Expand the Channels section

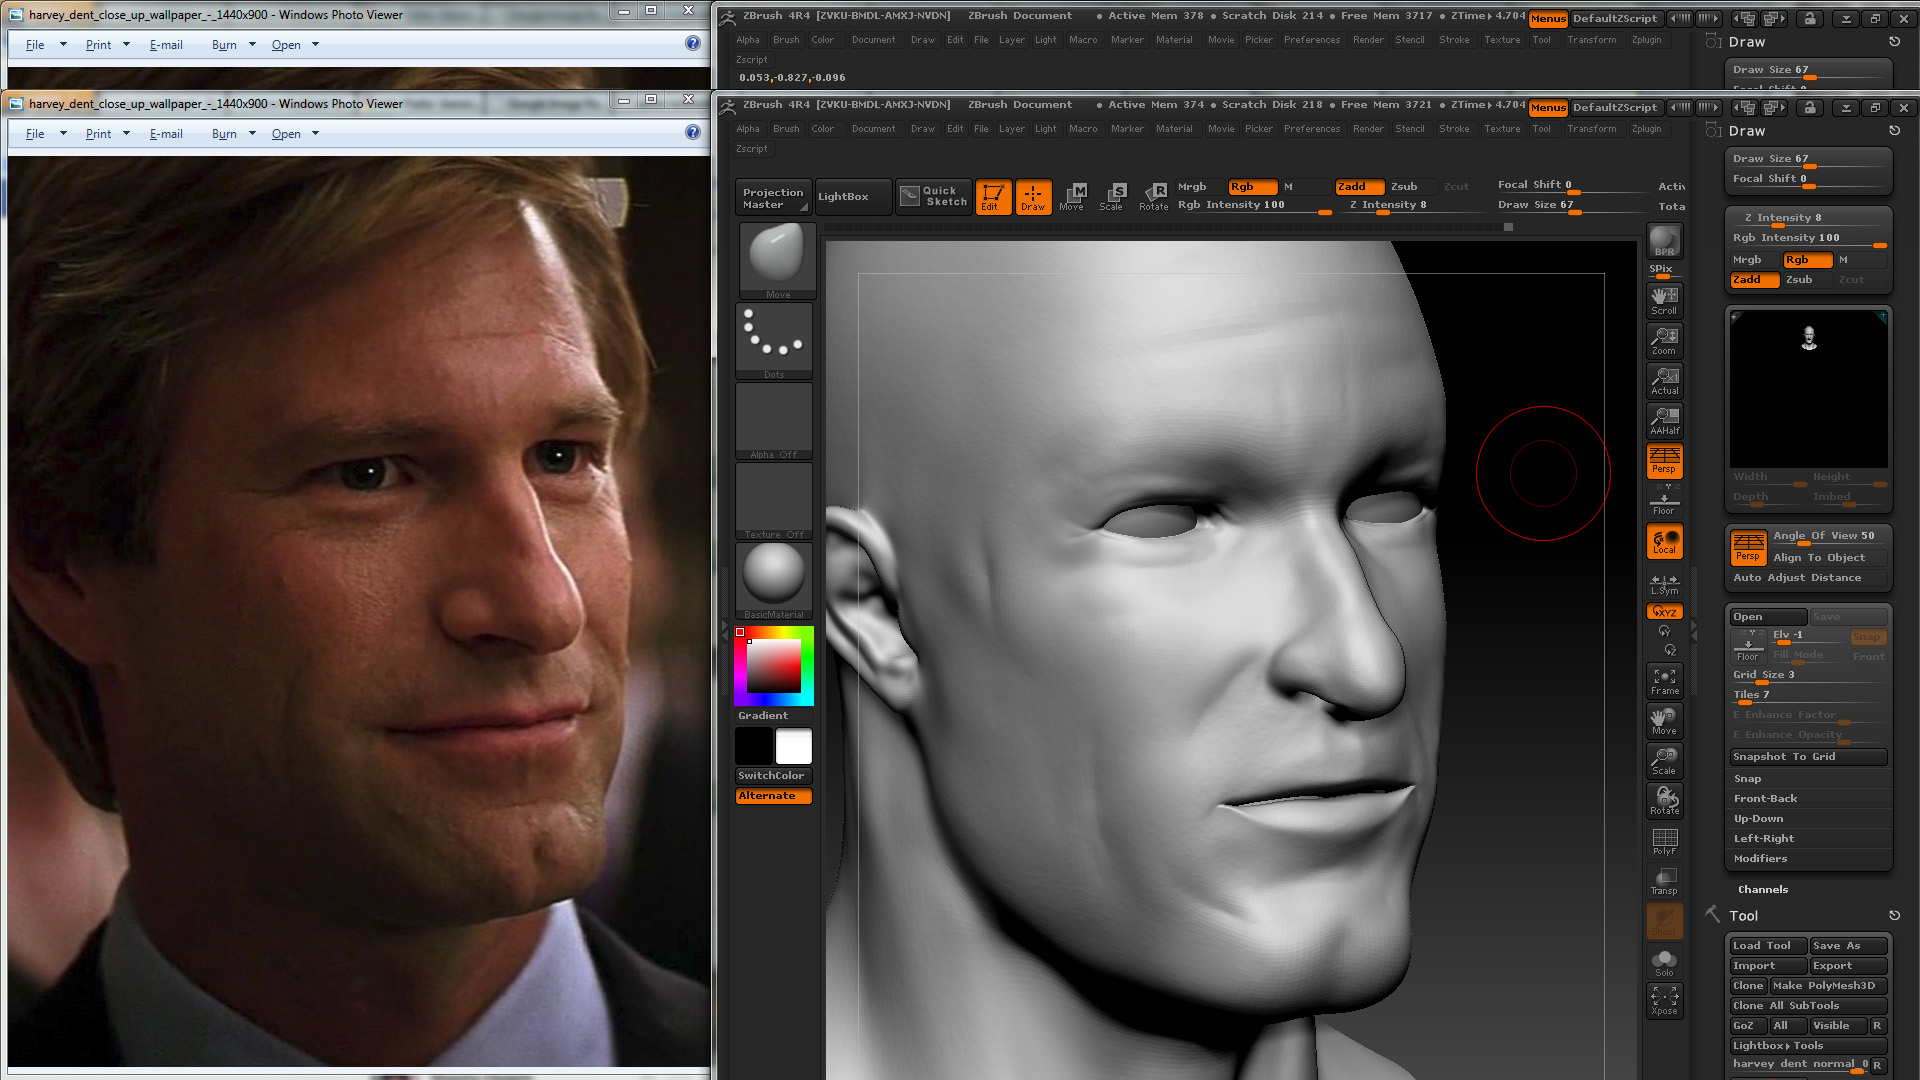[1762, 889]
